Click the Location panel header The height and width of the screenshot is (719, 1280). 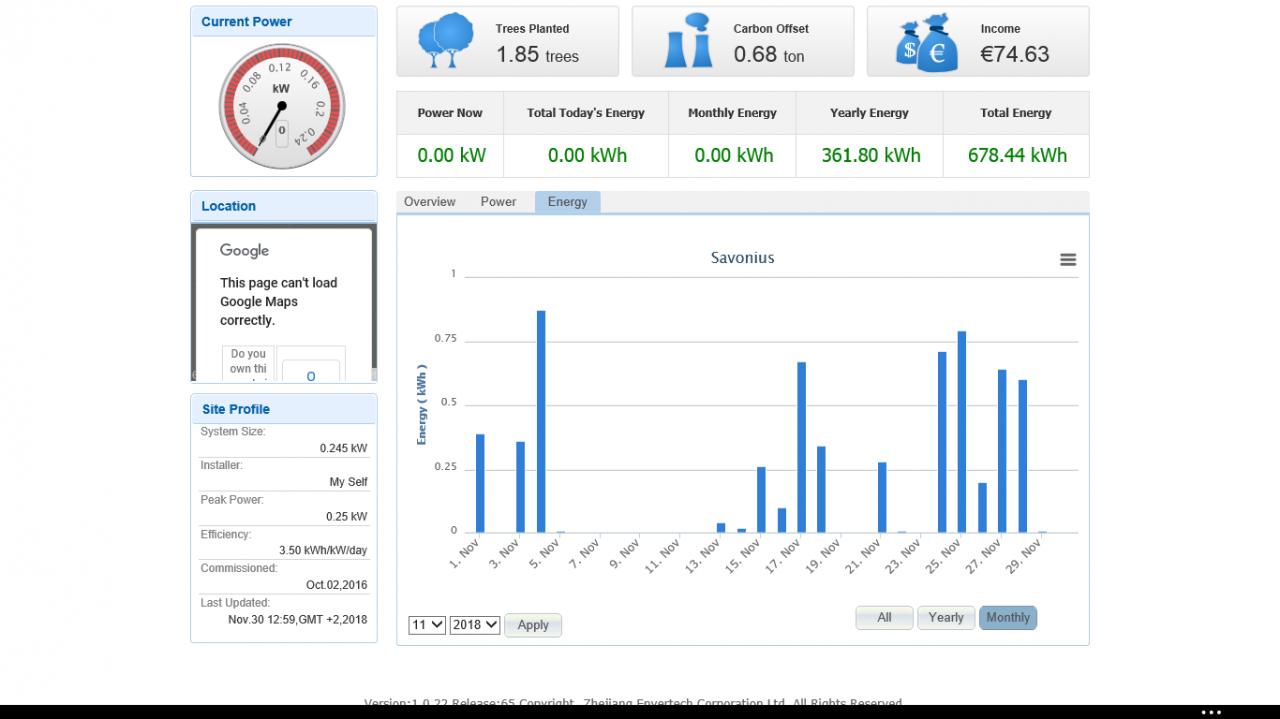[284, 206]
